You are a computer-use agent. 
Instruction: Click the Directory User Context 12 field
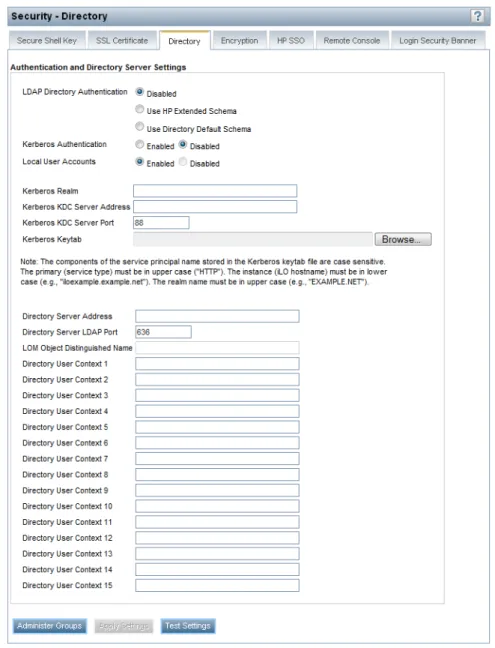(217, 538)
